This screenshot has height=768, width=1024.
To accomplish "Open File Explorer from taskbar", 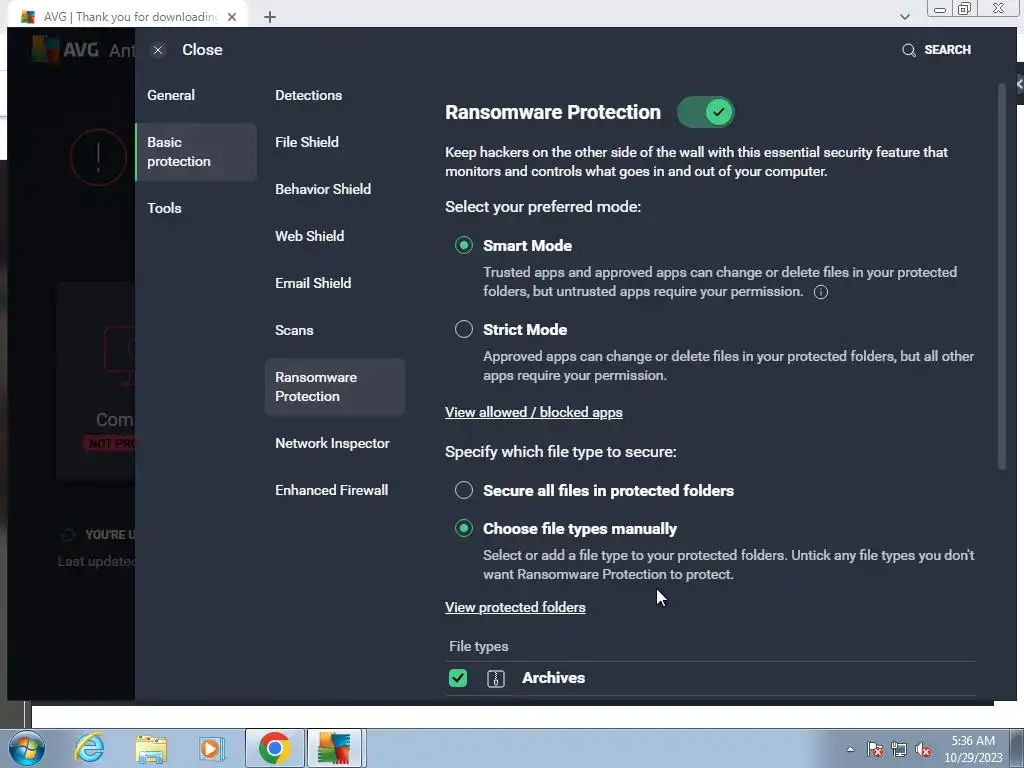I will [151, 748].
